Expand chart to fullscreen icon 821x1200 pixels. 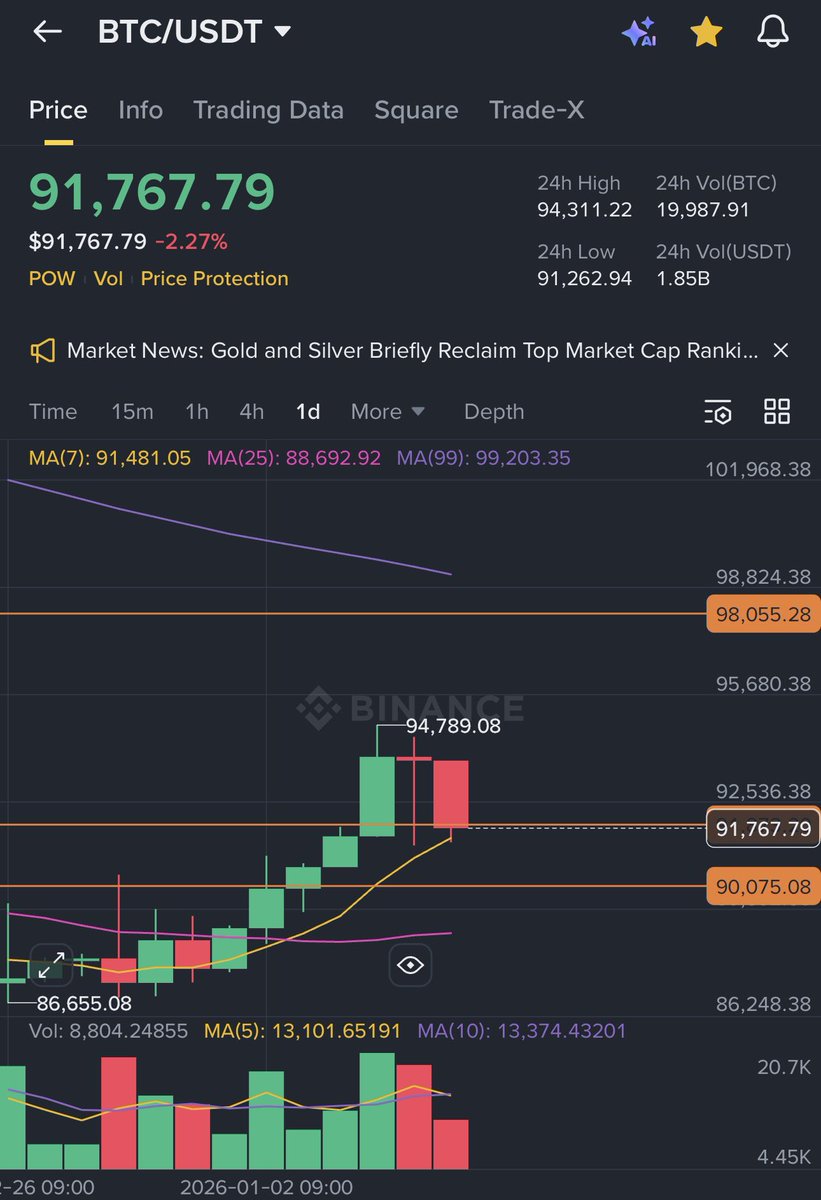pyautogui.click(x=51, y=965)
